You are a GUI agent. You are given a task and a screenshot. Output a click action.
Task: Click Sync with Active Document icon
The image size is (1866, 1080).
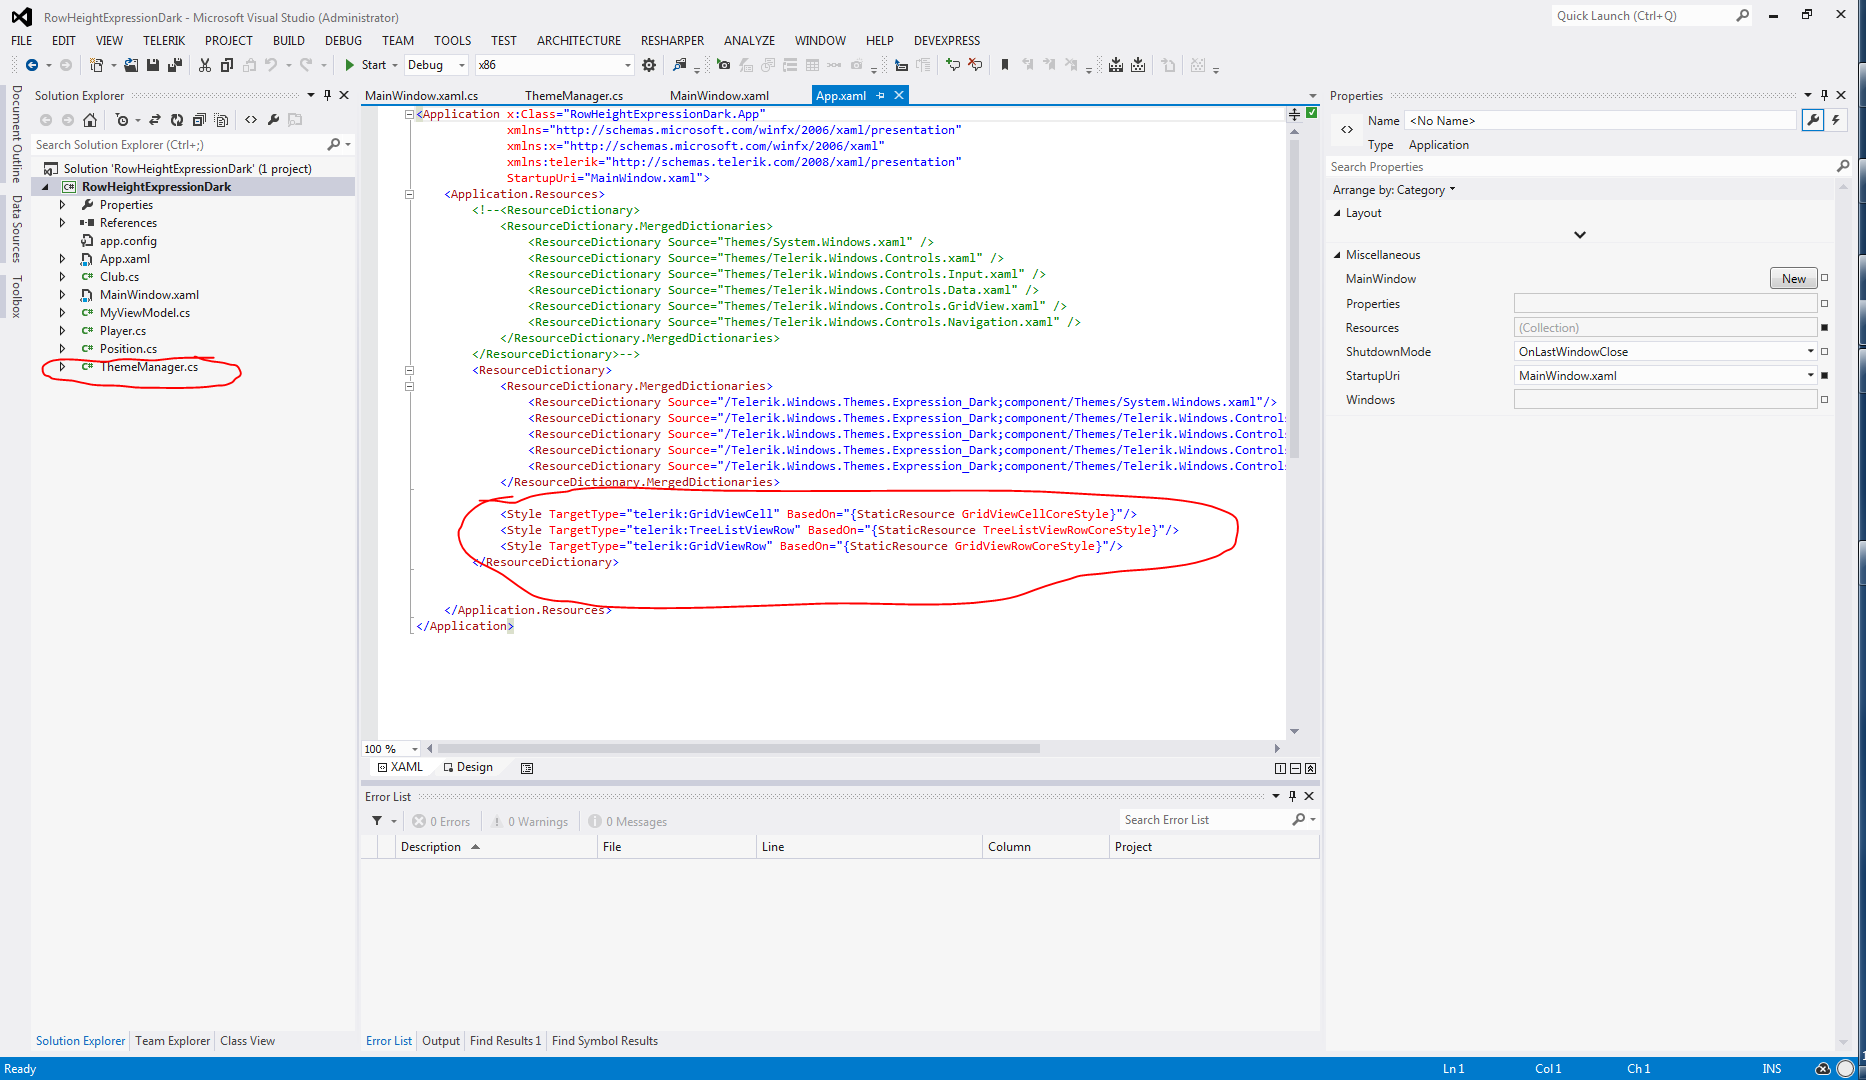(155, 120)
